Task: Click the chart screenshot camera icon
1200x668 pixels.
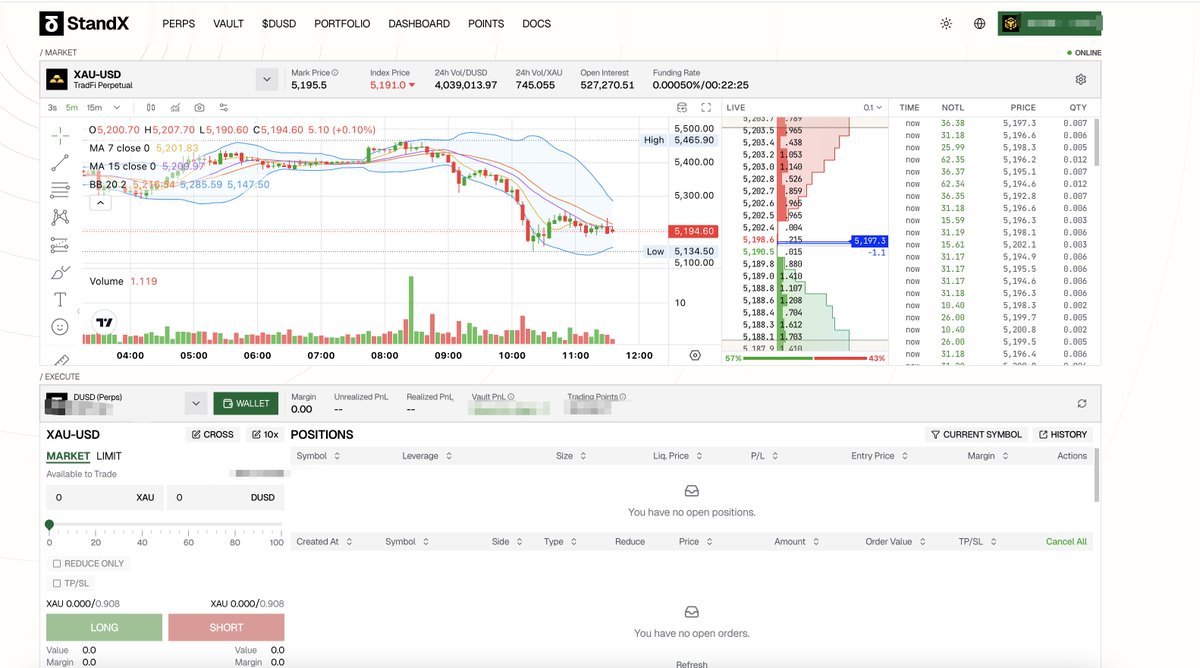Action: 200,107
